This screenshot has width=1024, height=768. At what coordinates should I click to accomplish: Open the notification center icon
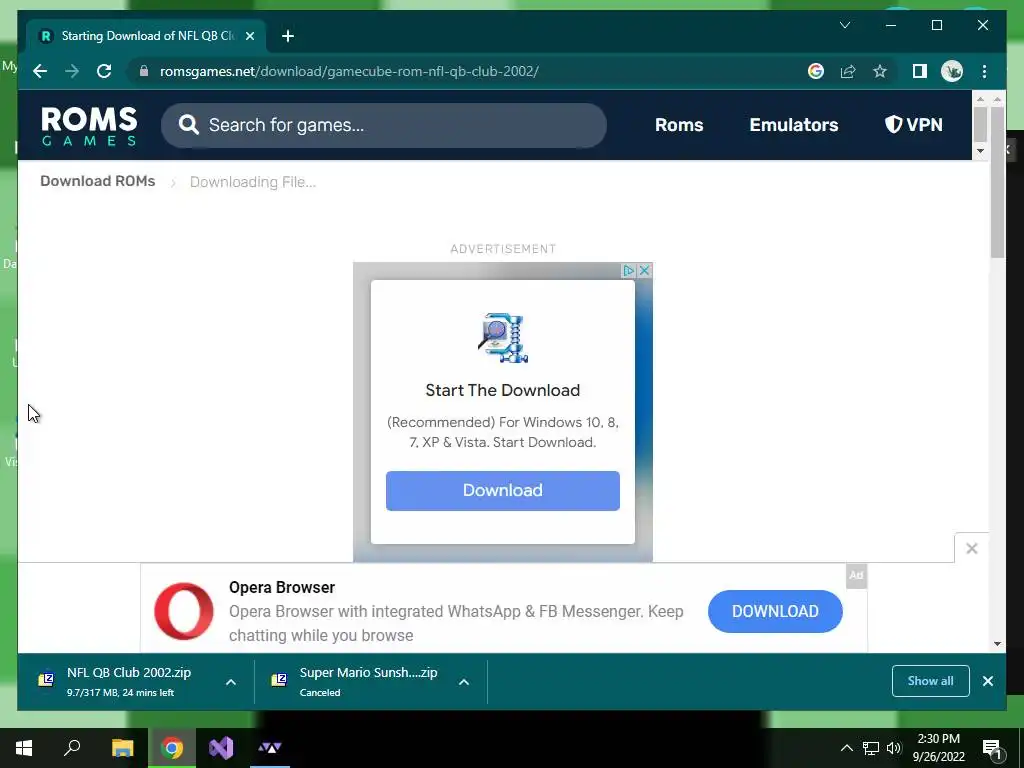pos(993,748)
